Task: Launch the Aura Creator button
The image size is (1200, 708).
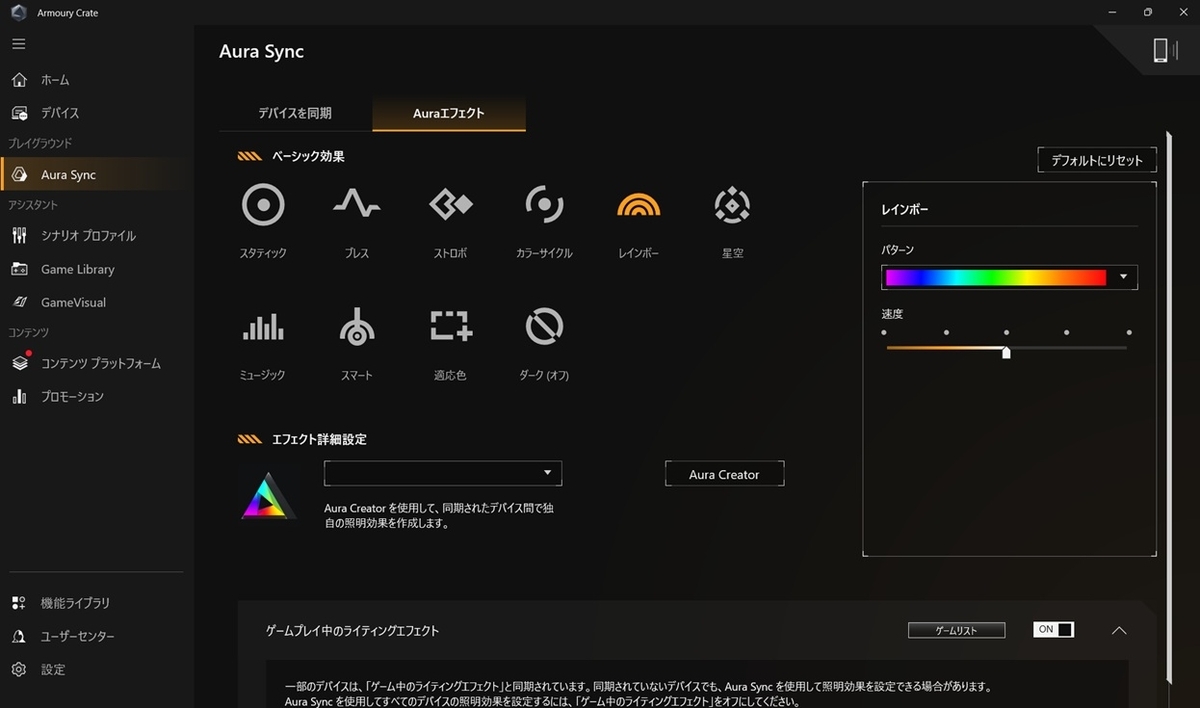Action: 724,474
